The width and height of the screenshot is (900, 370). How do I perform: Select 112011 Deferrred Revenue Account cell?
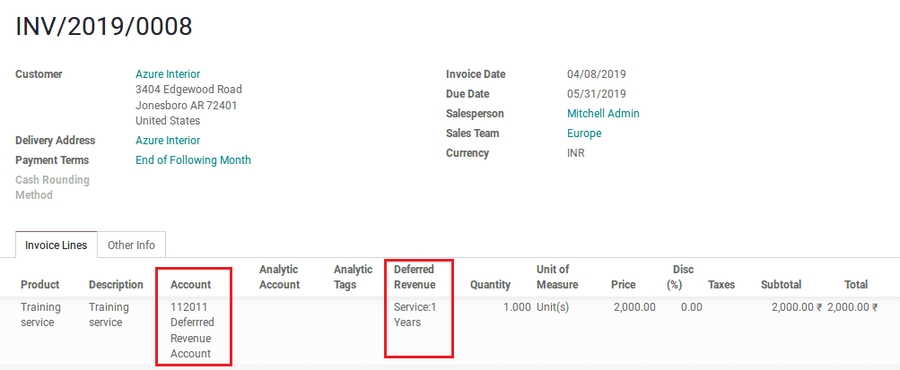(192, 330)
